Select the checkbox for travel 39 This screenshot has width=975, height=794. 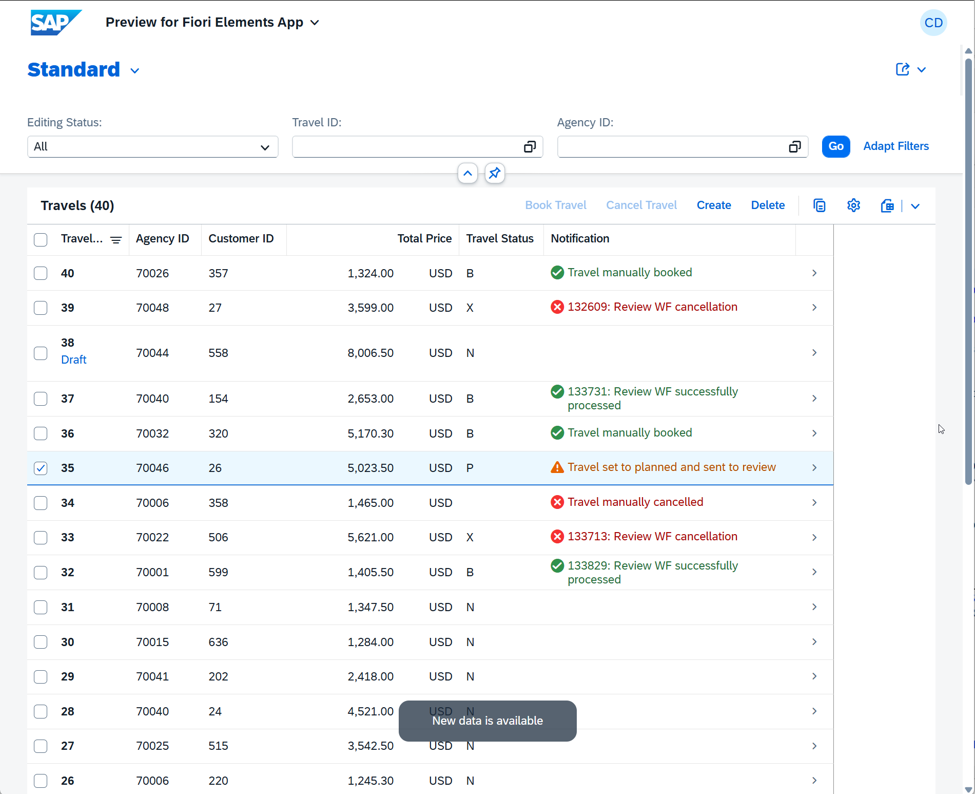tap(40, 308)
